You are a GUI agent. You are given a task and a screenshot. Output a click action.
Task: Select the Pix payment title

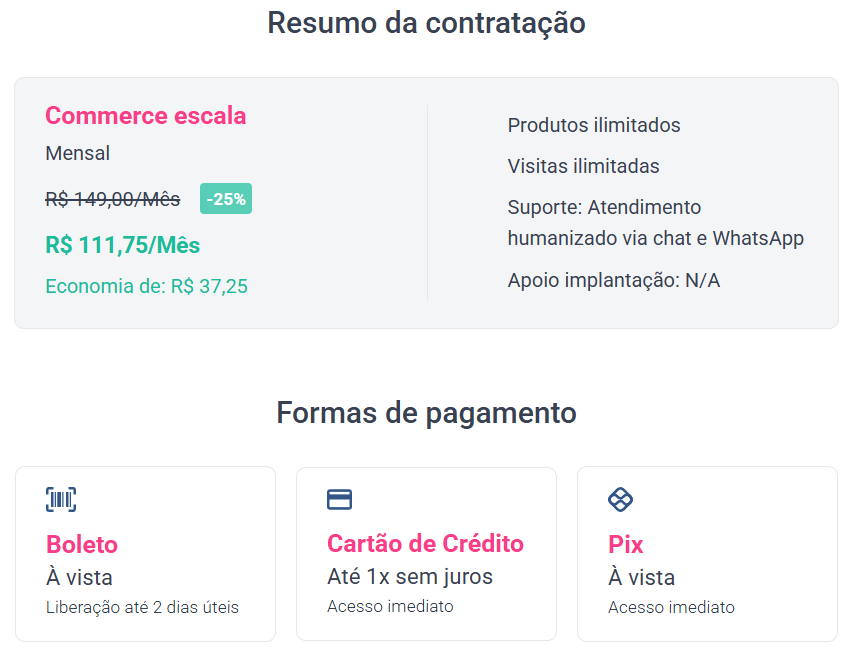pos(626,545)
